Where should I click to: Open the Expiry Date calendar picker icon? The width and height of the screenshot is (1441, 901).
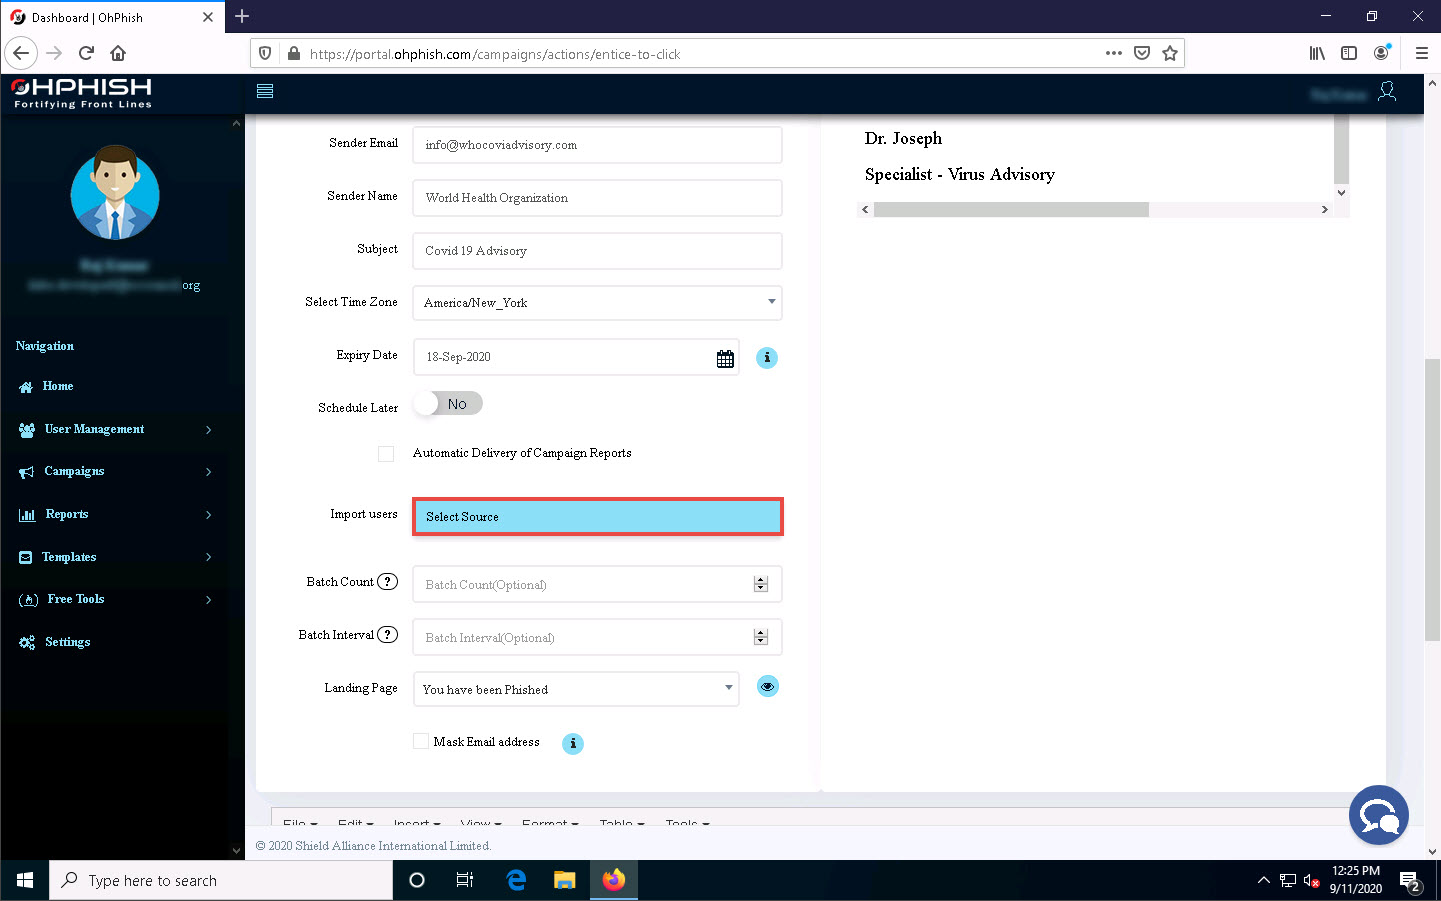(725, 359)
